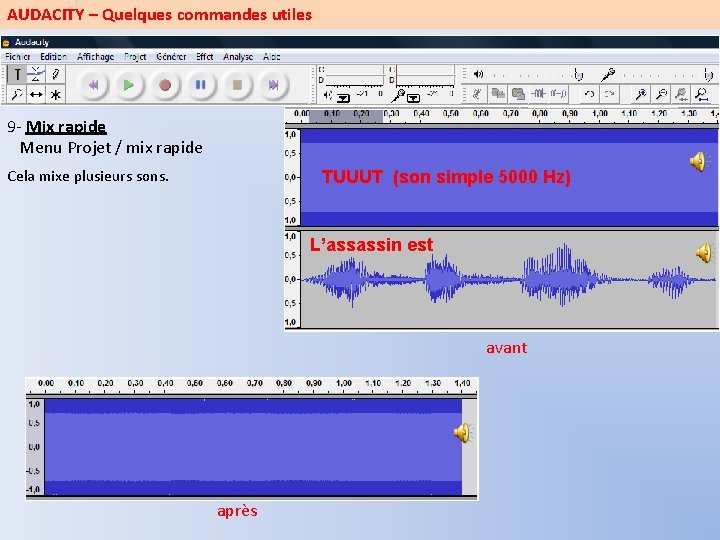Click the L'assassin est voice waveform
This screenshot has width=720, height=540.
pos(509,279)
